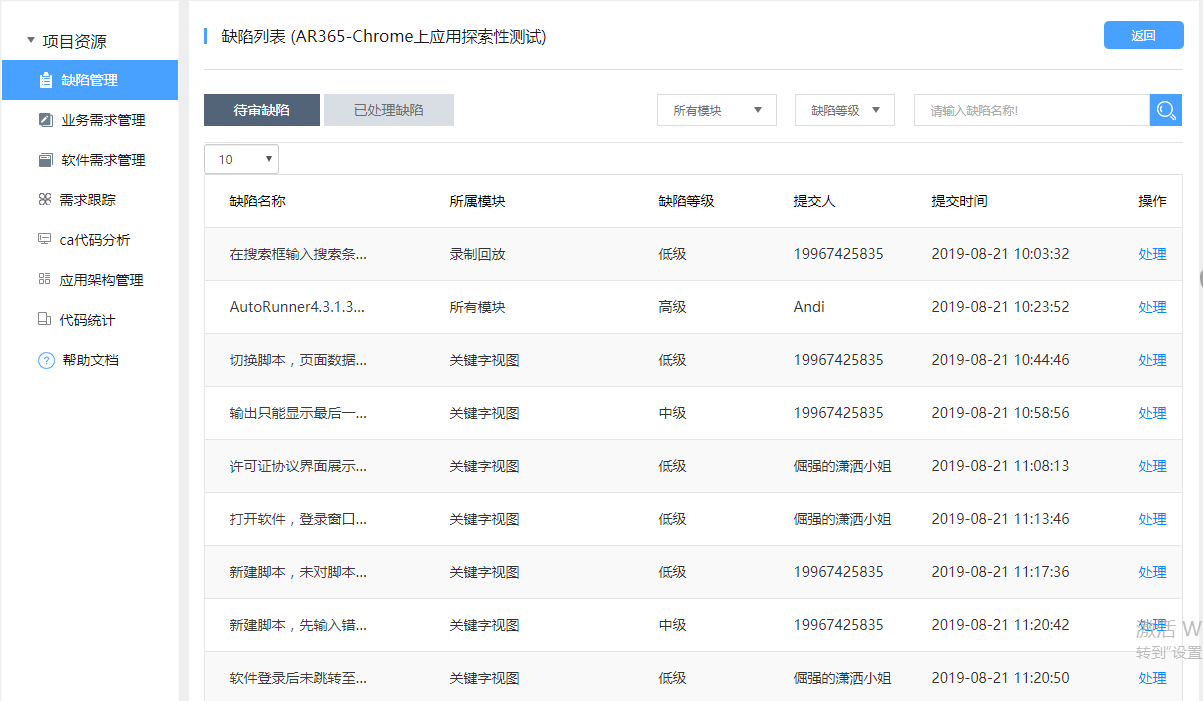The image size is (1203, 701).
Task: Click the 需求跟踪 four-squares icon
Action: pyautogui.click(x=44, y=200)
